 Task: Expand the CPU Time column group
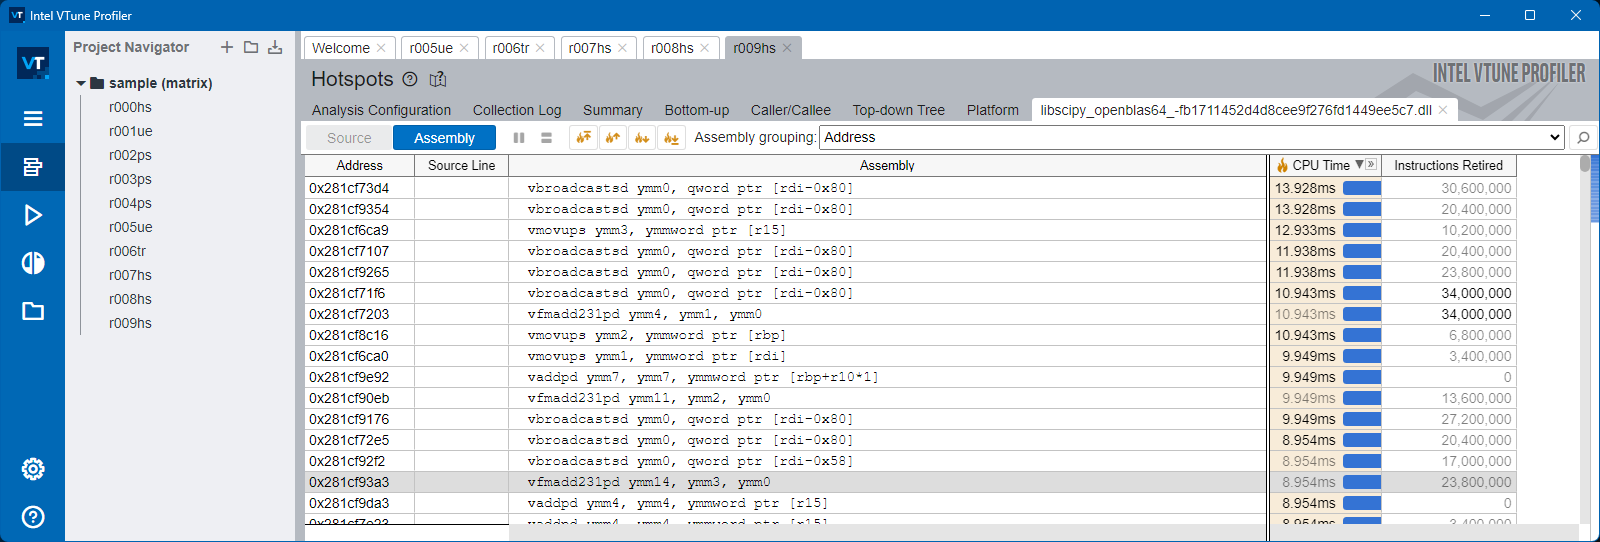1371,165
